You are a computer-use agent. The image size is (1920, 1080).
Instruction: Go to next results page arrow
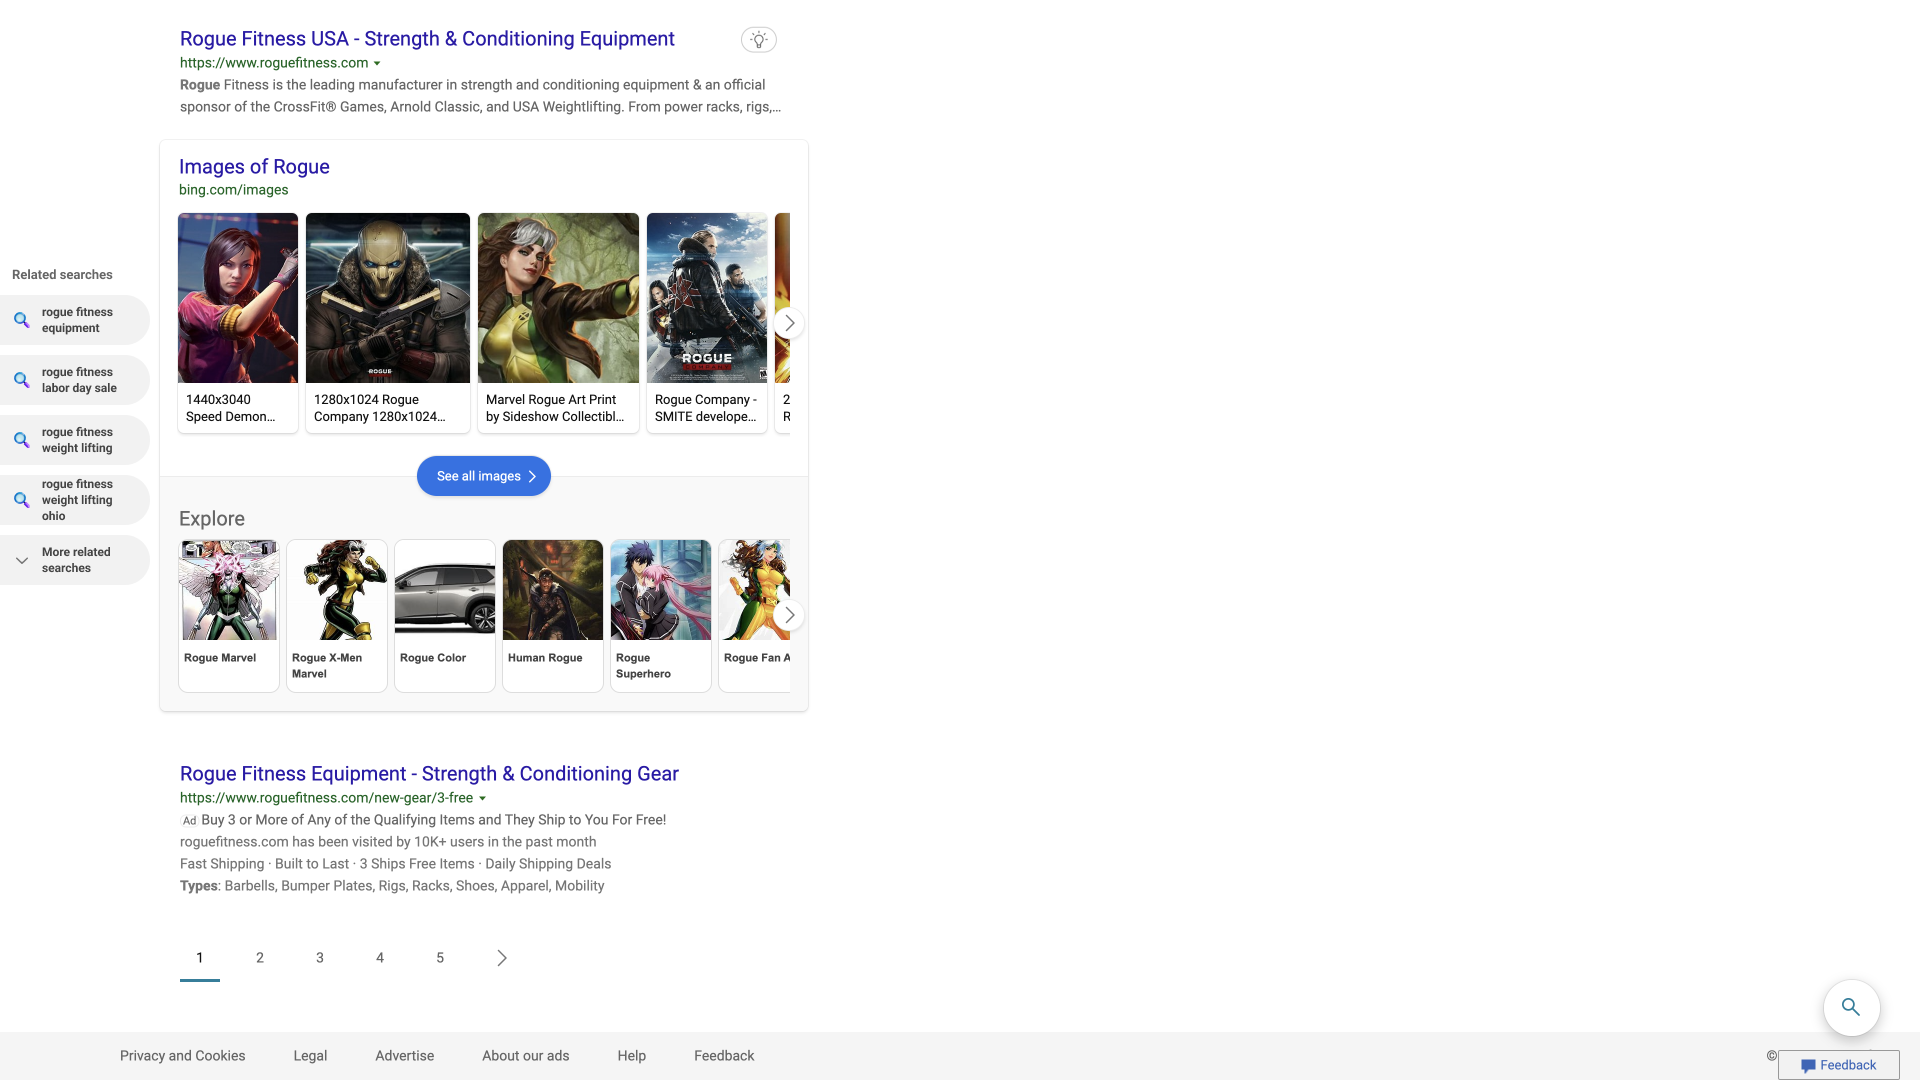502,958
